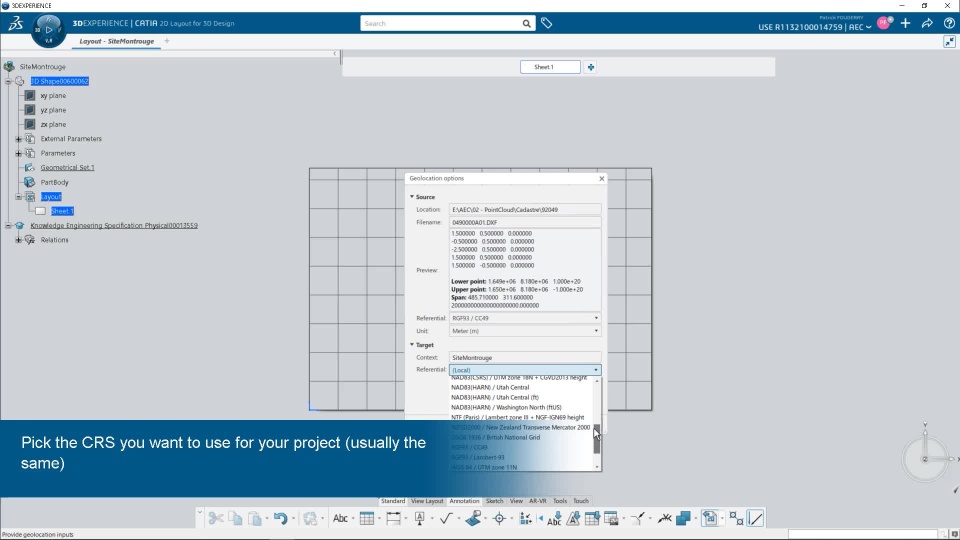Select the Table tool icon

click(x=367, y=519)
